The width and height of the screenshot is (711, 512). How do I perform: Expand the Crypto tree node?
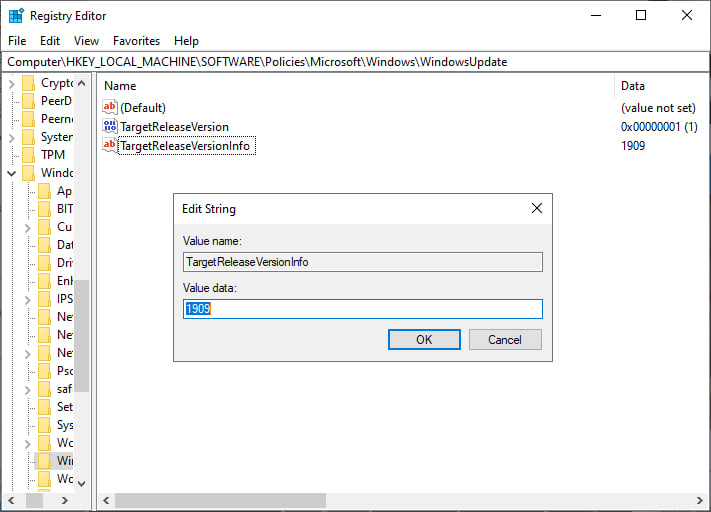point(12,83)
